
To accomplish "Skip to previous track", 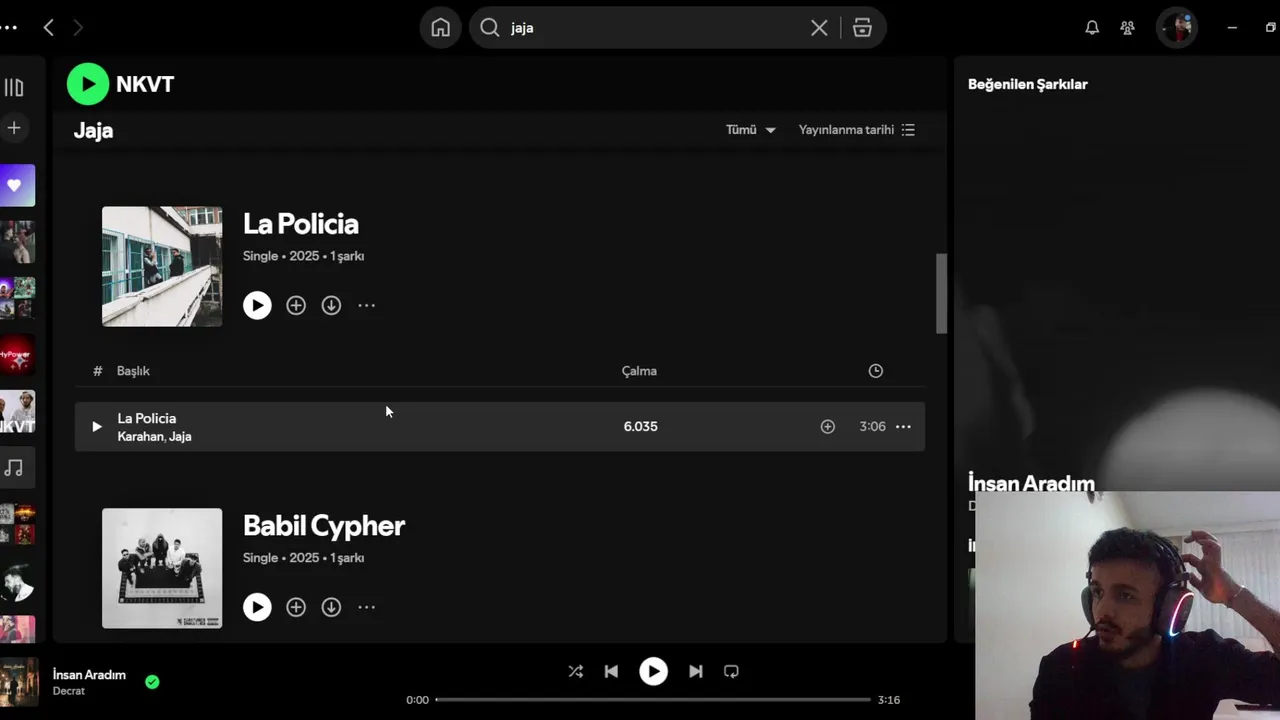I will point(611,671).
